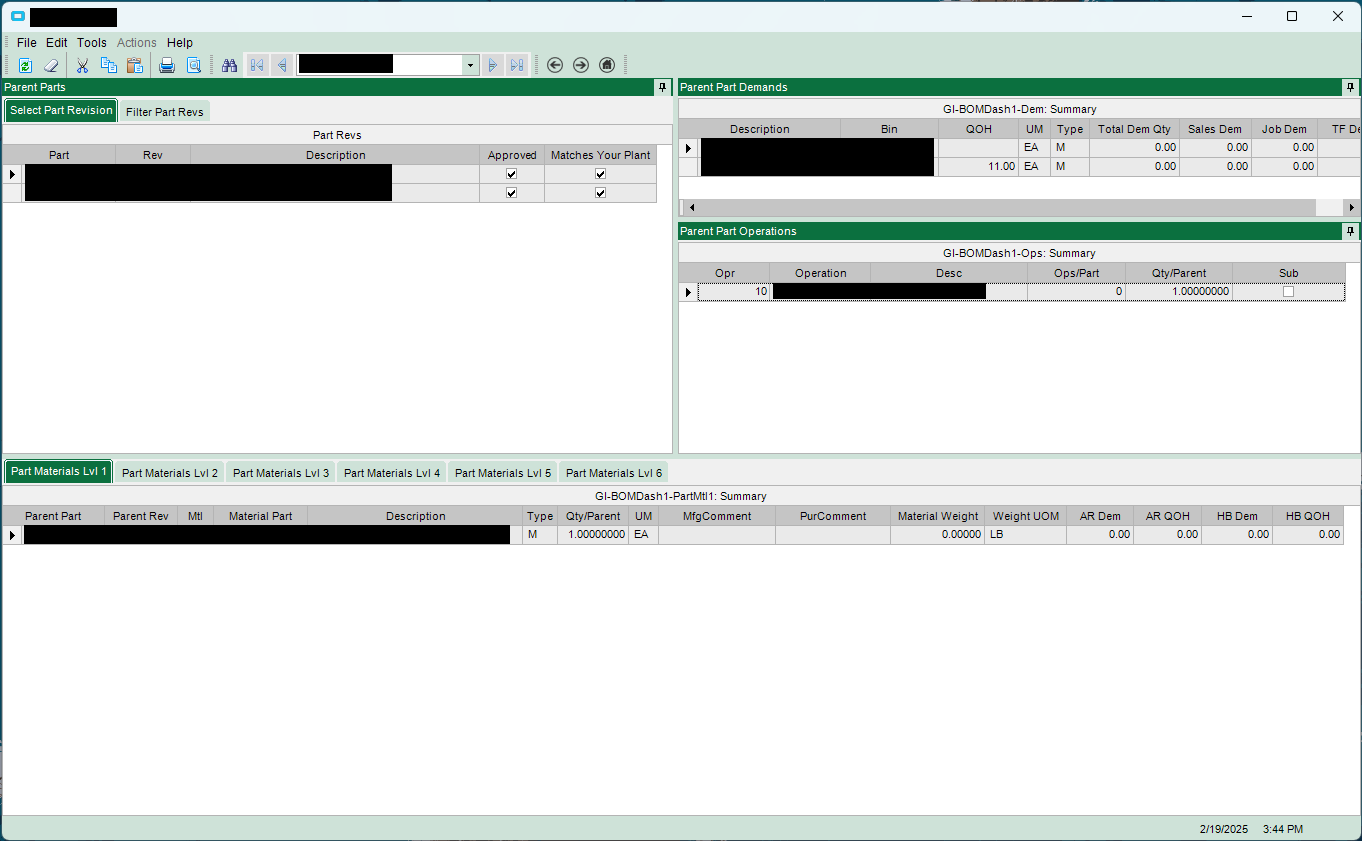
Task: Click Qty/Parent 1.00000000 in Operations grid
Action: pos(1179,292)
